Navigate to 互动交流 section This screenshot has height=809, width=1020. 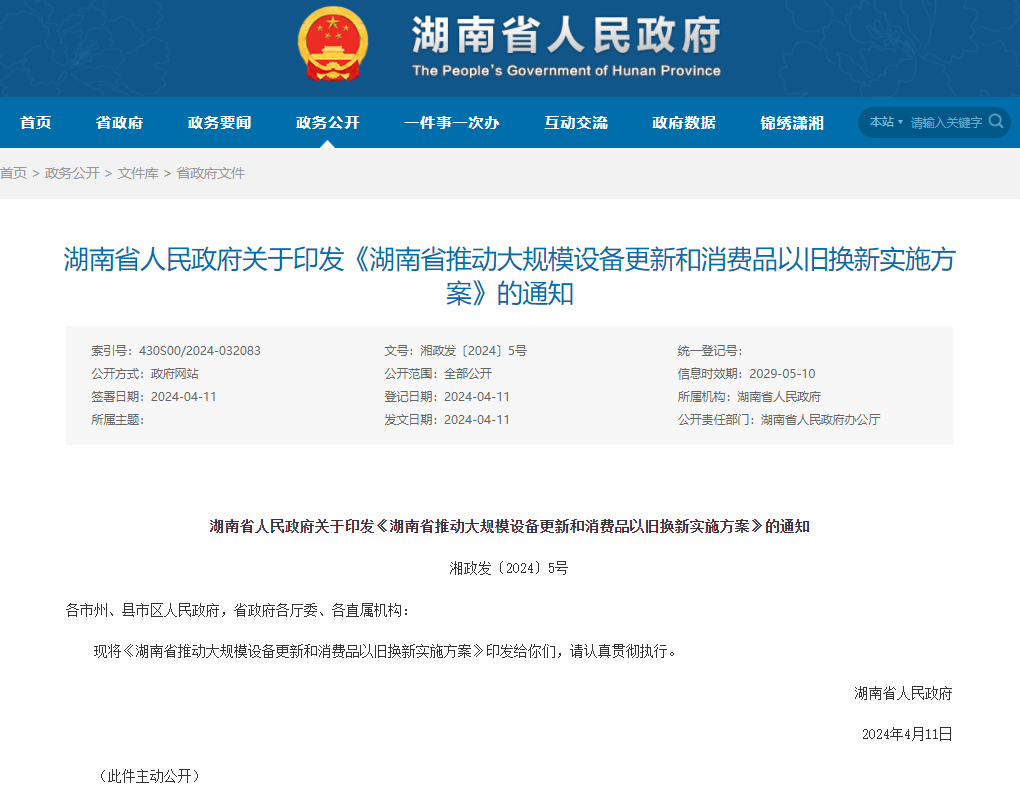[x=576, y=123]
